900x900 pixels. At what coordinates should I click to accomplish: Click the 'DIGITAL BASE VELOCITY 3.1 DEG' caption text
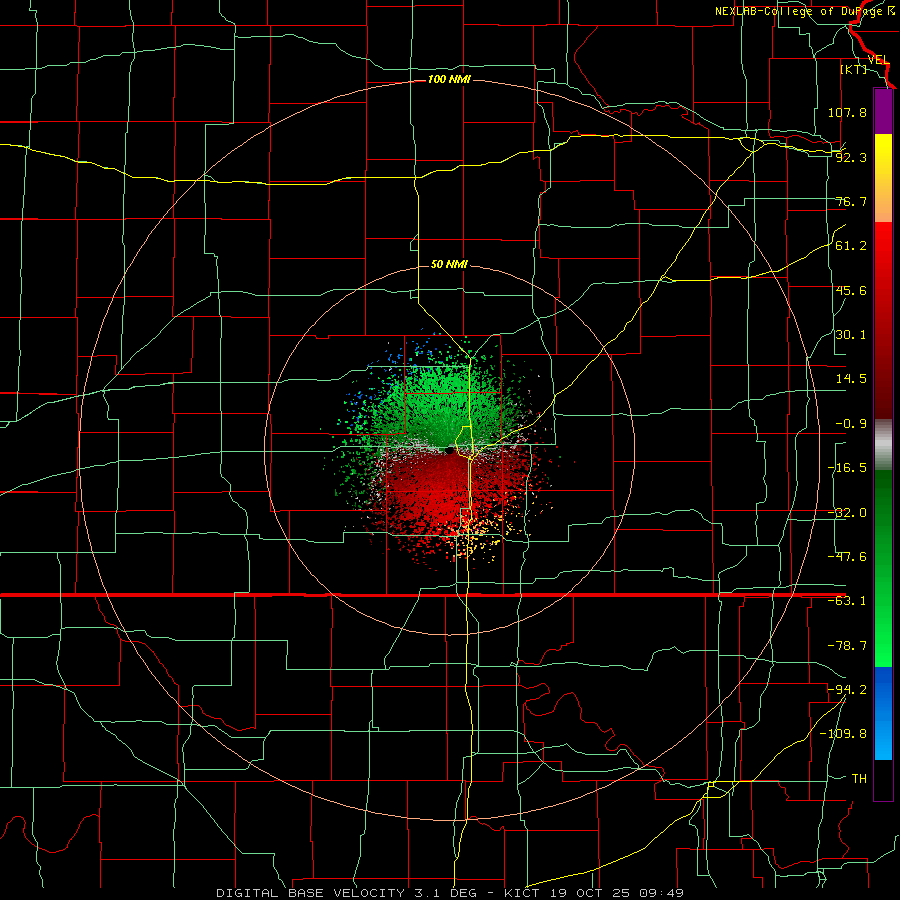coord(346,893)
